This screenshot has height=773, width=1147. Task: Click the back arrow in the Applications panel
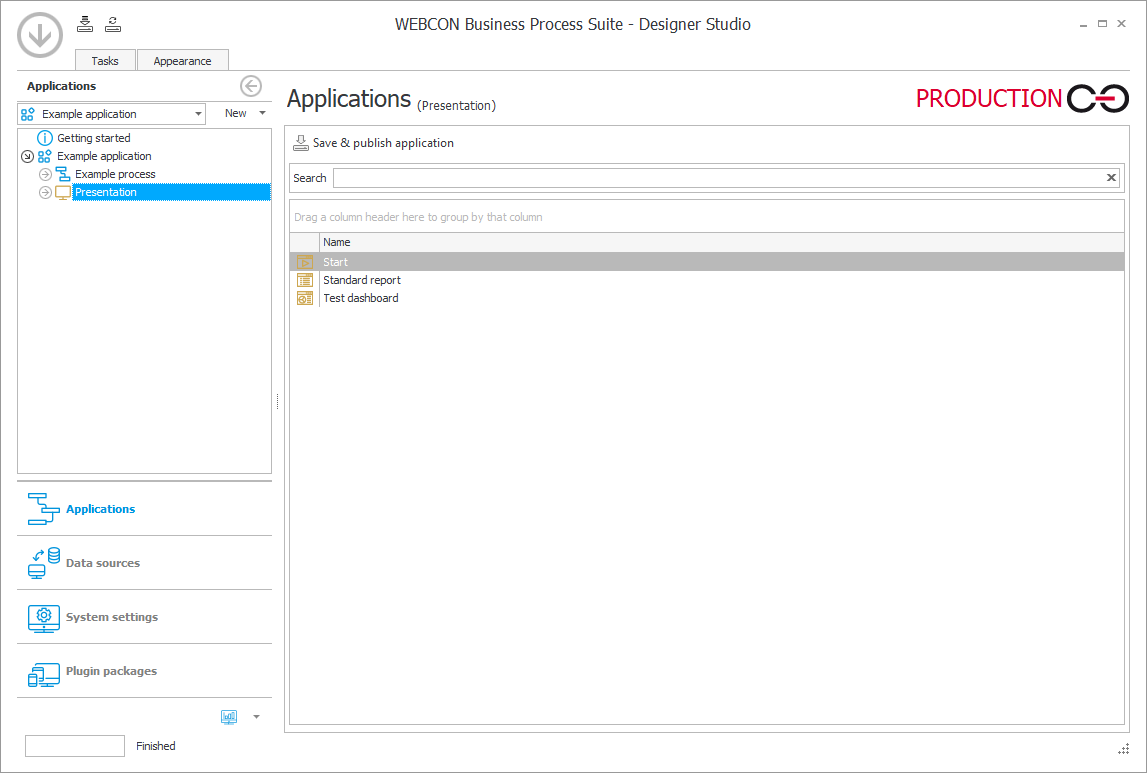point(251,86)
